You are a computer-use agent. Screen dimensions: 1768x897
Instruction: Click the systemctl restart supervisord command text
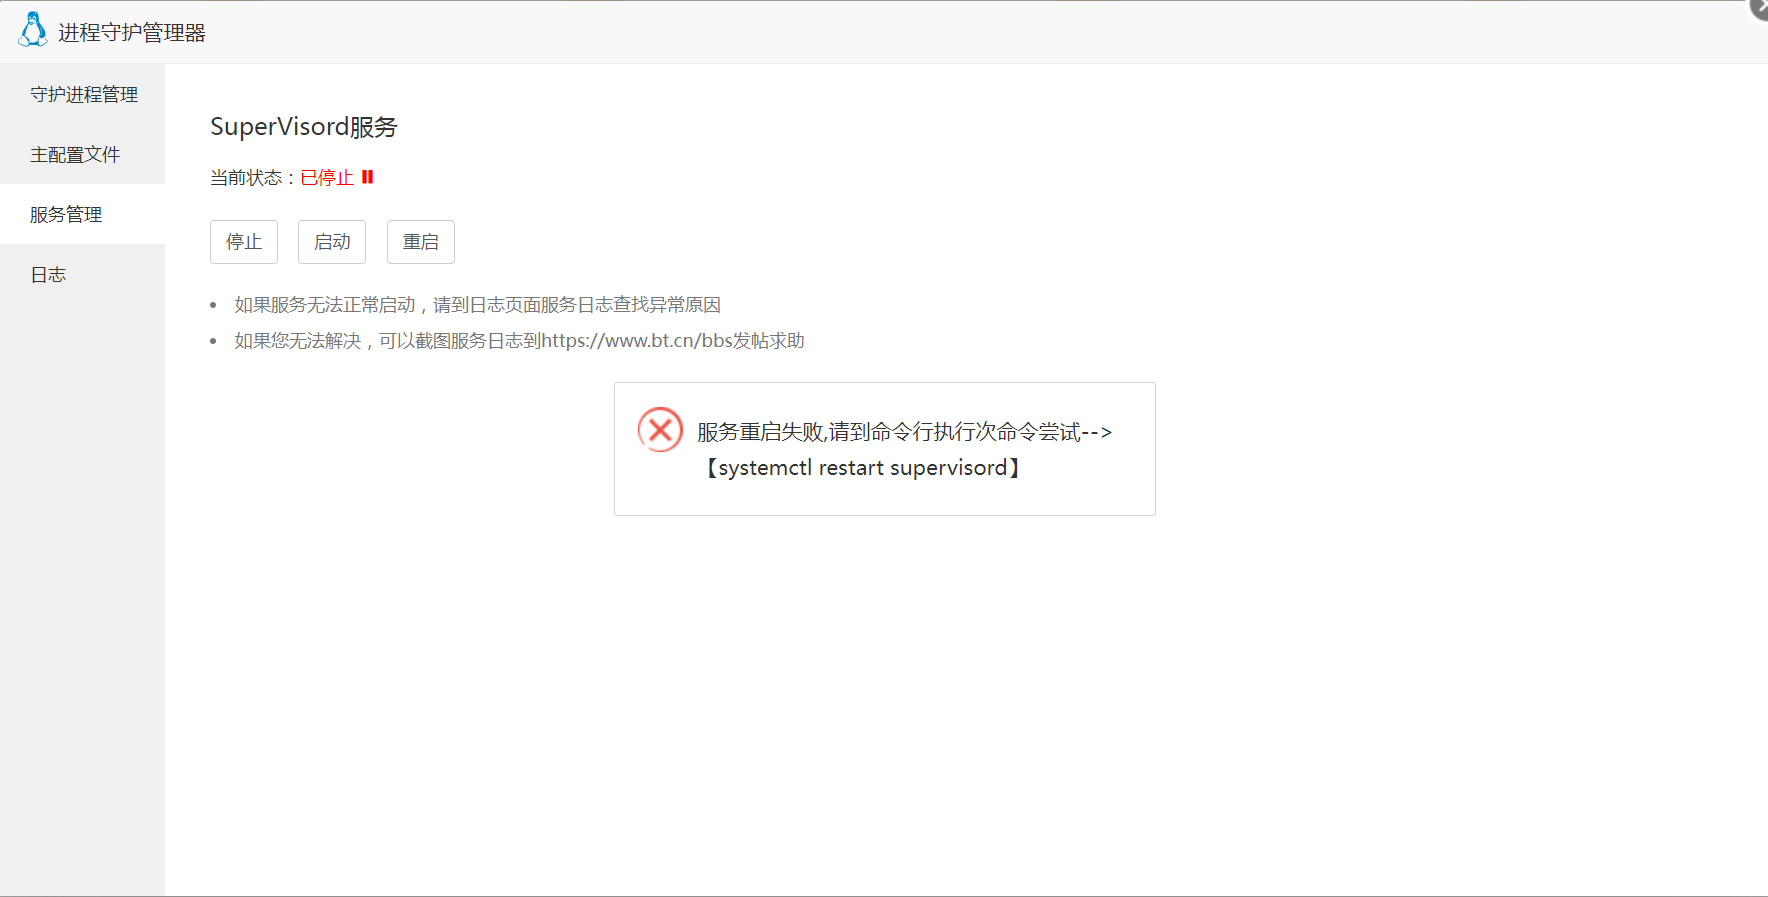pyautogui.click(x=863, y=468)
